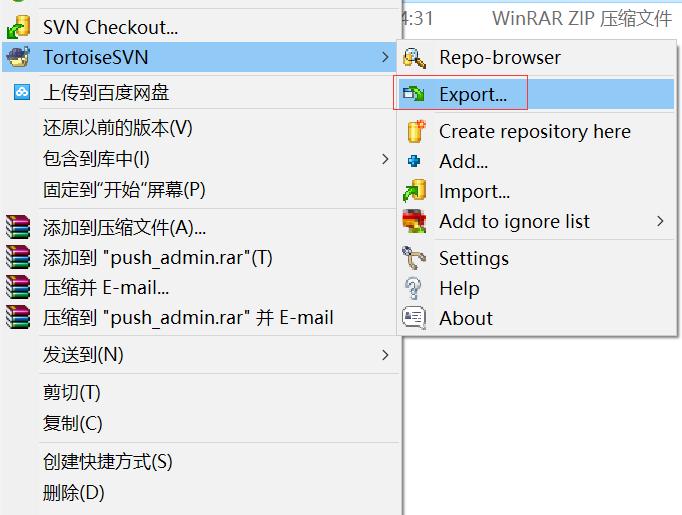Click the Repo-browser magnifier icon
The height and width of the screenshot is (515, 682).
pyautogui.click(x=414, y=58)
